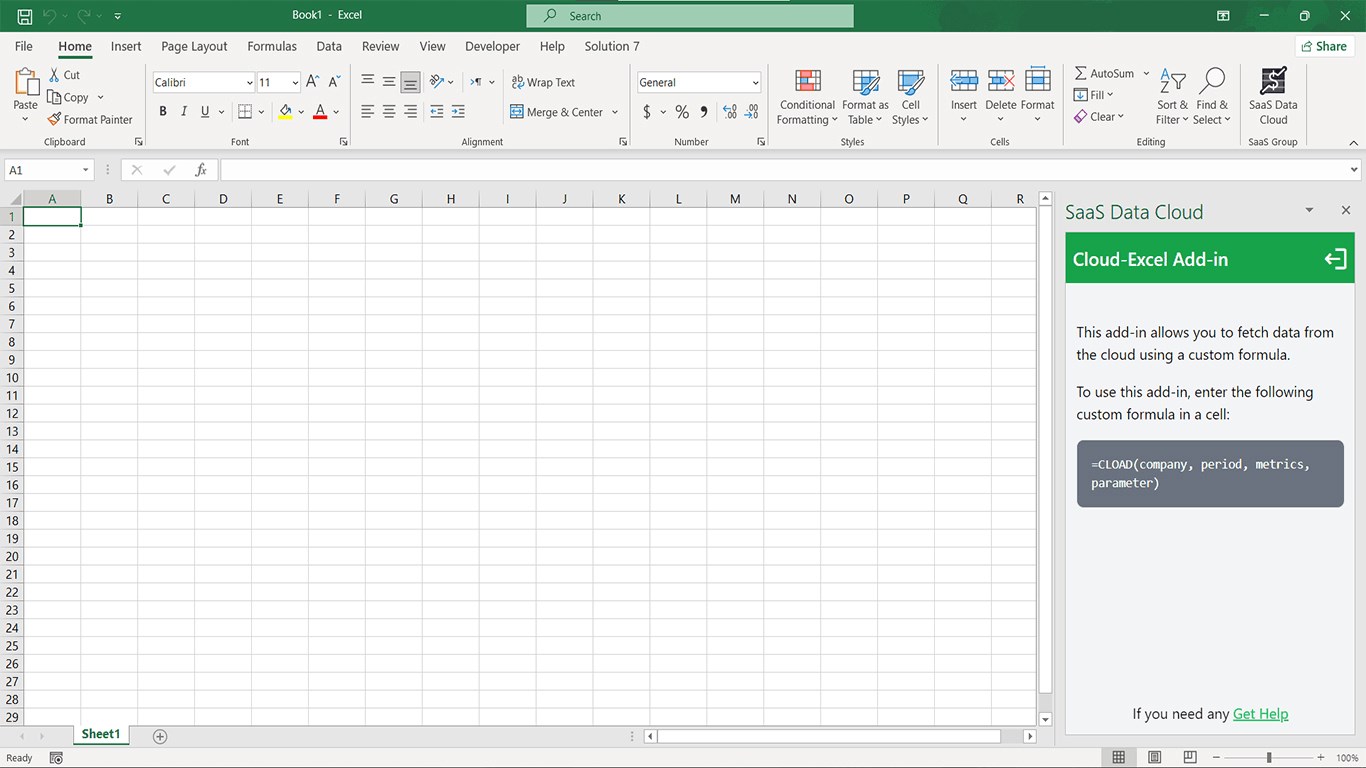This screenshot has height=768, width=1366.
Task: Click the Insert Function fx icon
Action: (x=201, y=170)
